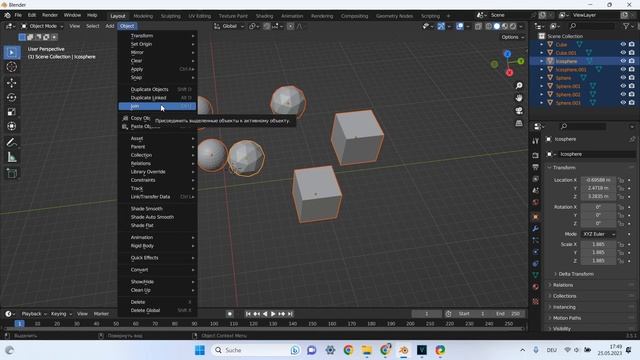The image size is (640, 360).
Task: Switch perspective/orthographic grid icon
Action: pos(519,123)
